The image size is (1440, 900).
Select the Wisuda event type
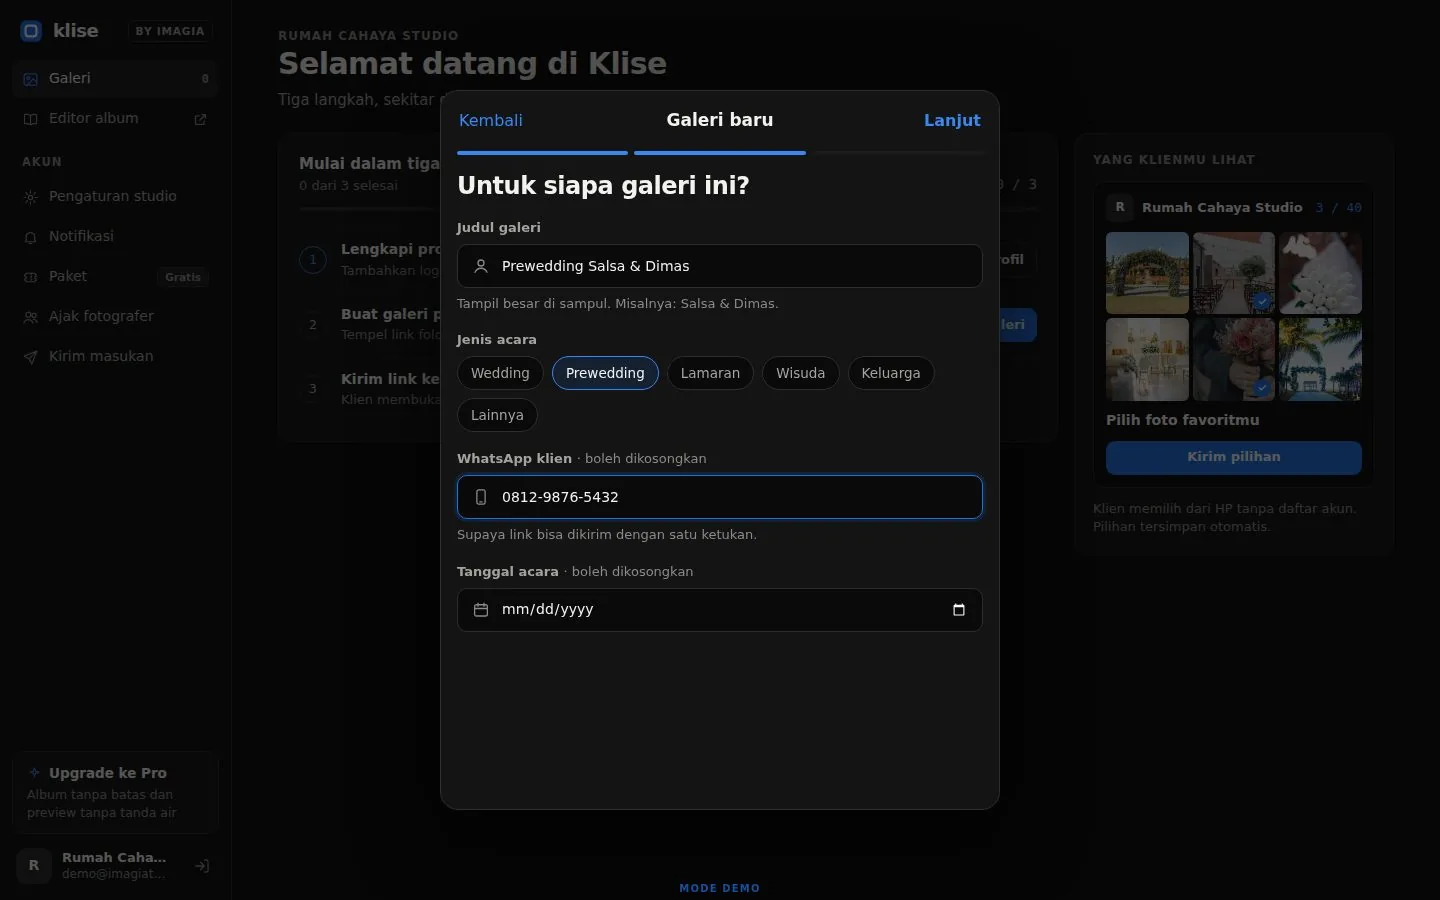coord(801,373)
